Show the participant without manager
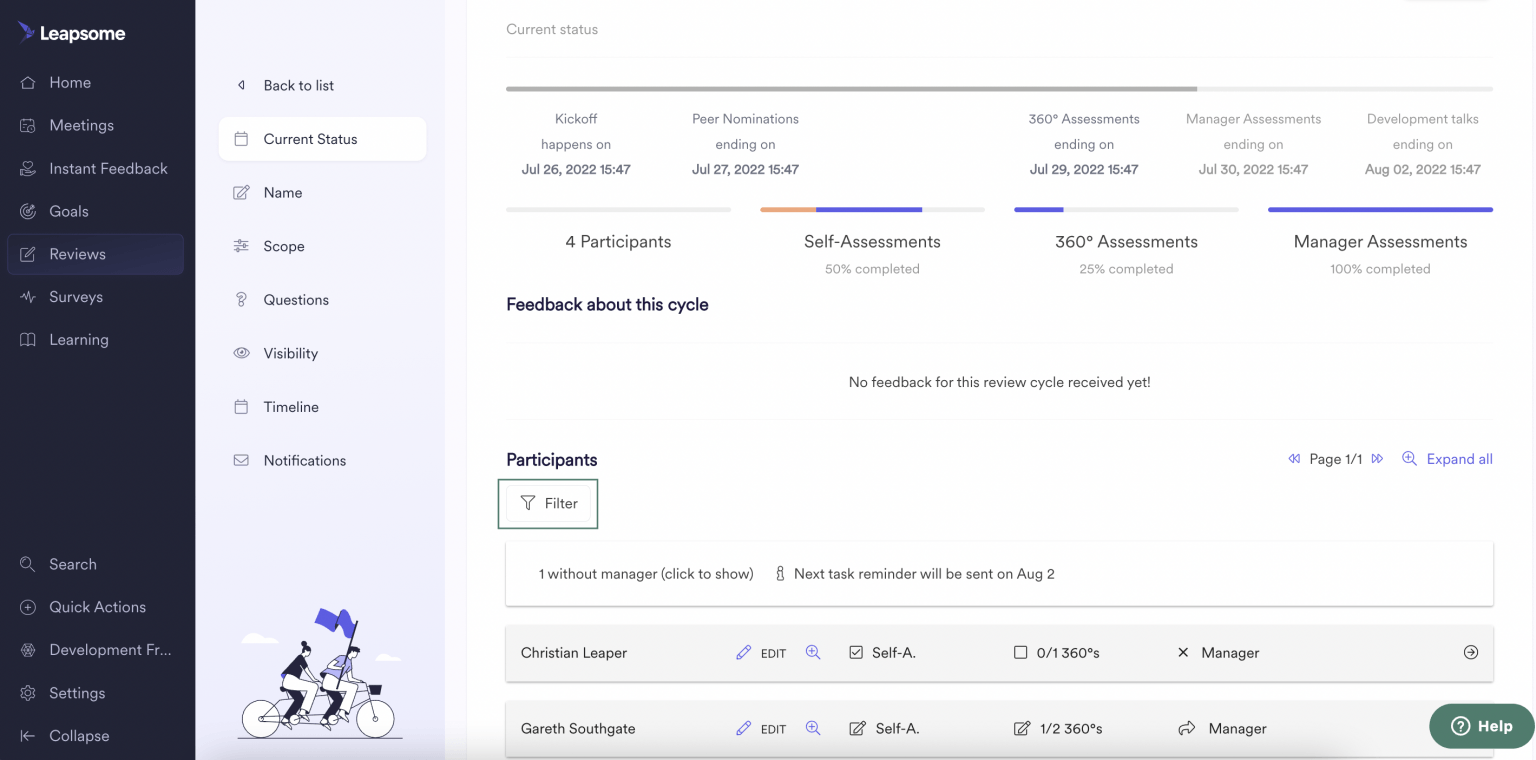This screenshot has width=1536, height=760. [x=645, y=573]
